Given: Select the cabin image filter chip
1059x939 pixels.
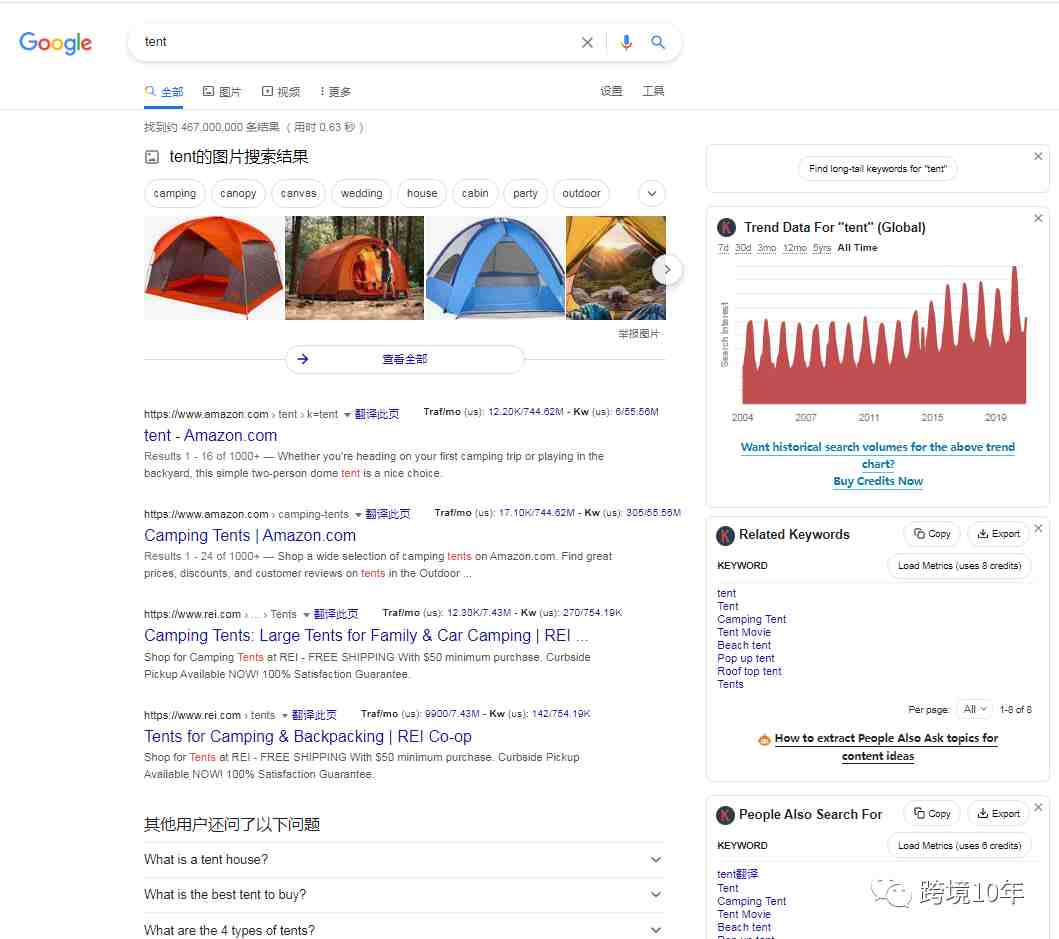Looking at the screenshot, I should pos(475,194).
